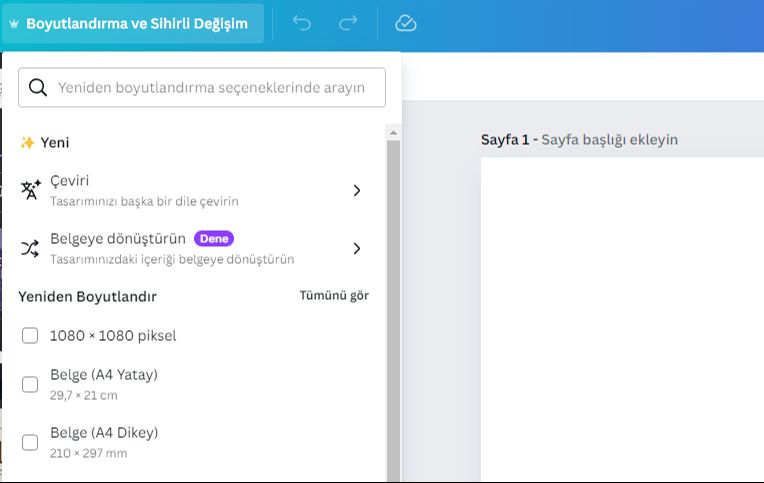Click the Yeniden Boyutlandır heading
The height and width of the screenshot is (483, 764).
(x=88, y=296)
